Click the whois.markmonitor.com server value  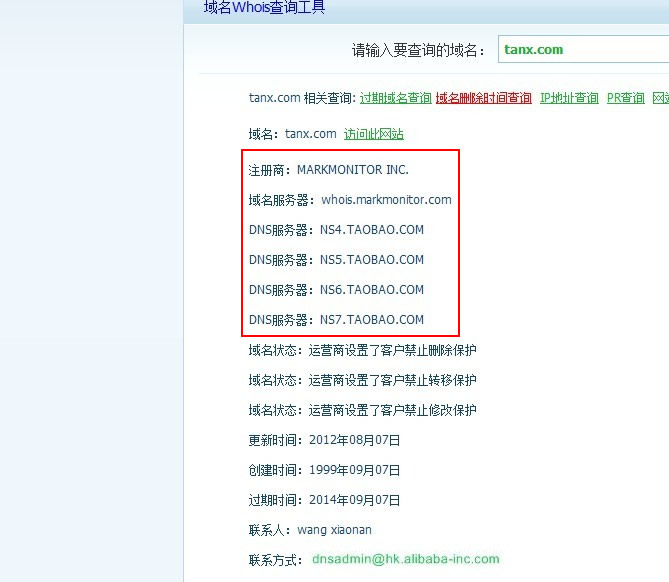pyautogui.click(x=386, y=200)
